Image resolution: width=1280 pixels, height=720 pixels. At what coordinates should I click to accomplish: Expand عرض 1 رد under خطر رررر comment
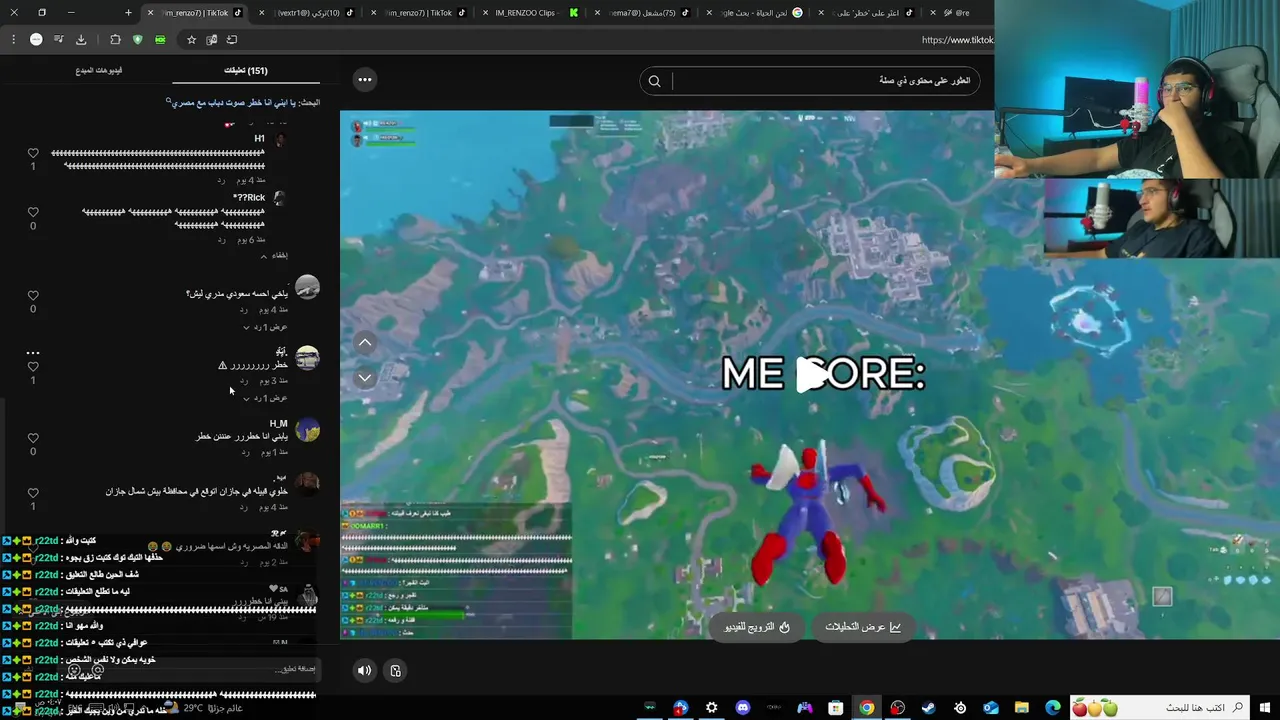(266, 398)
